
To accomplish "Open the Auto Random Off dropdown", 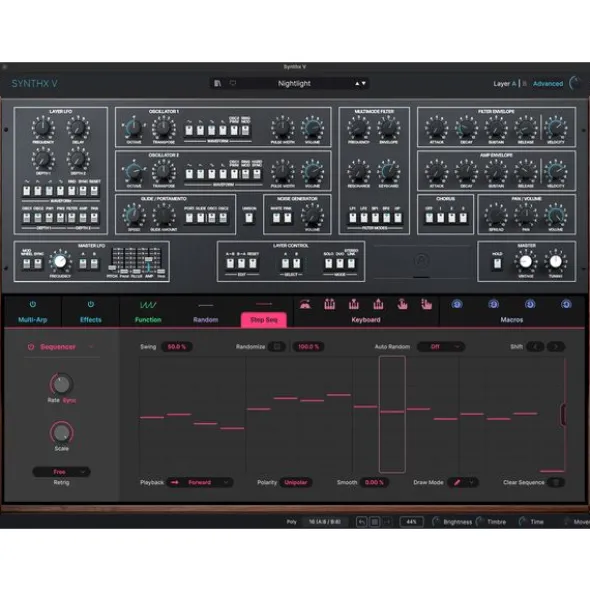I will 441,347.
